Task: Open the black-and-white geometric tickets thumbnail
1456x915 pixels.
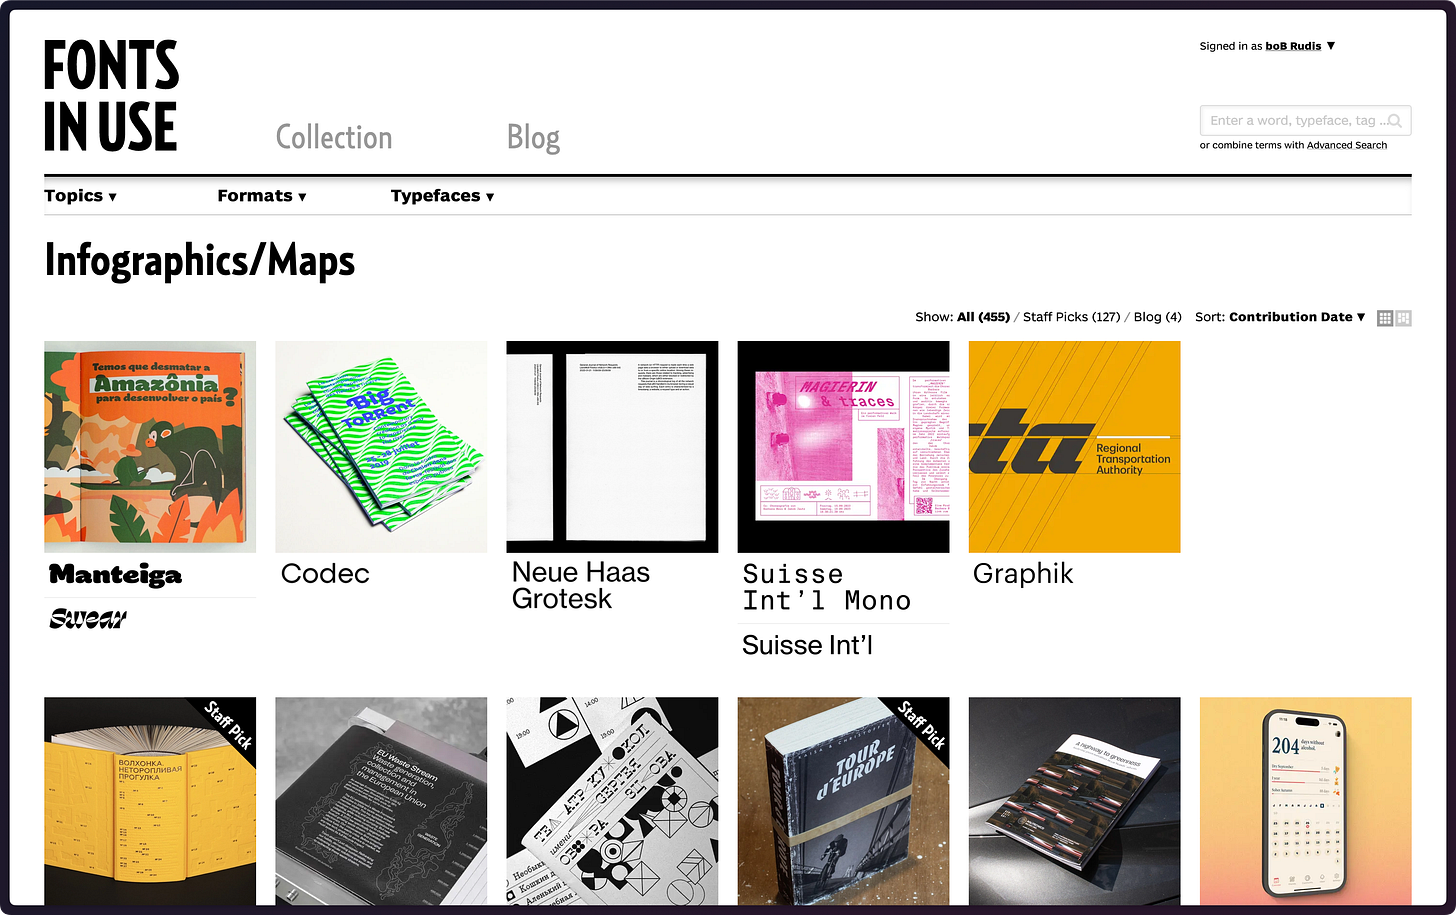Action: [612, 801]
